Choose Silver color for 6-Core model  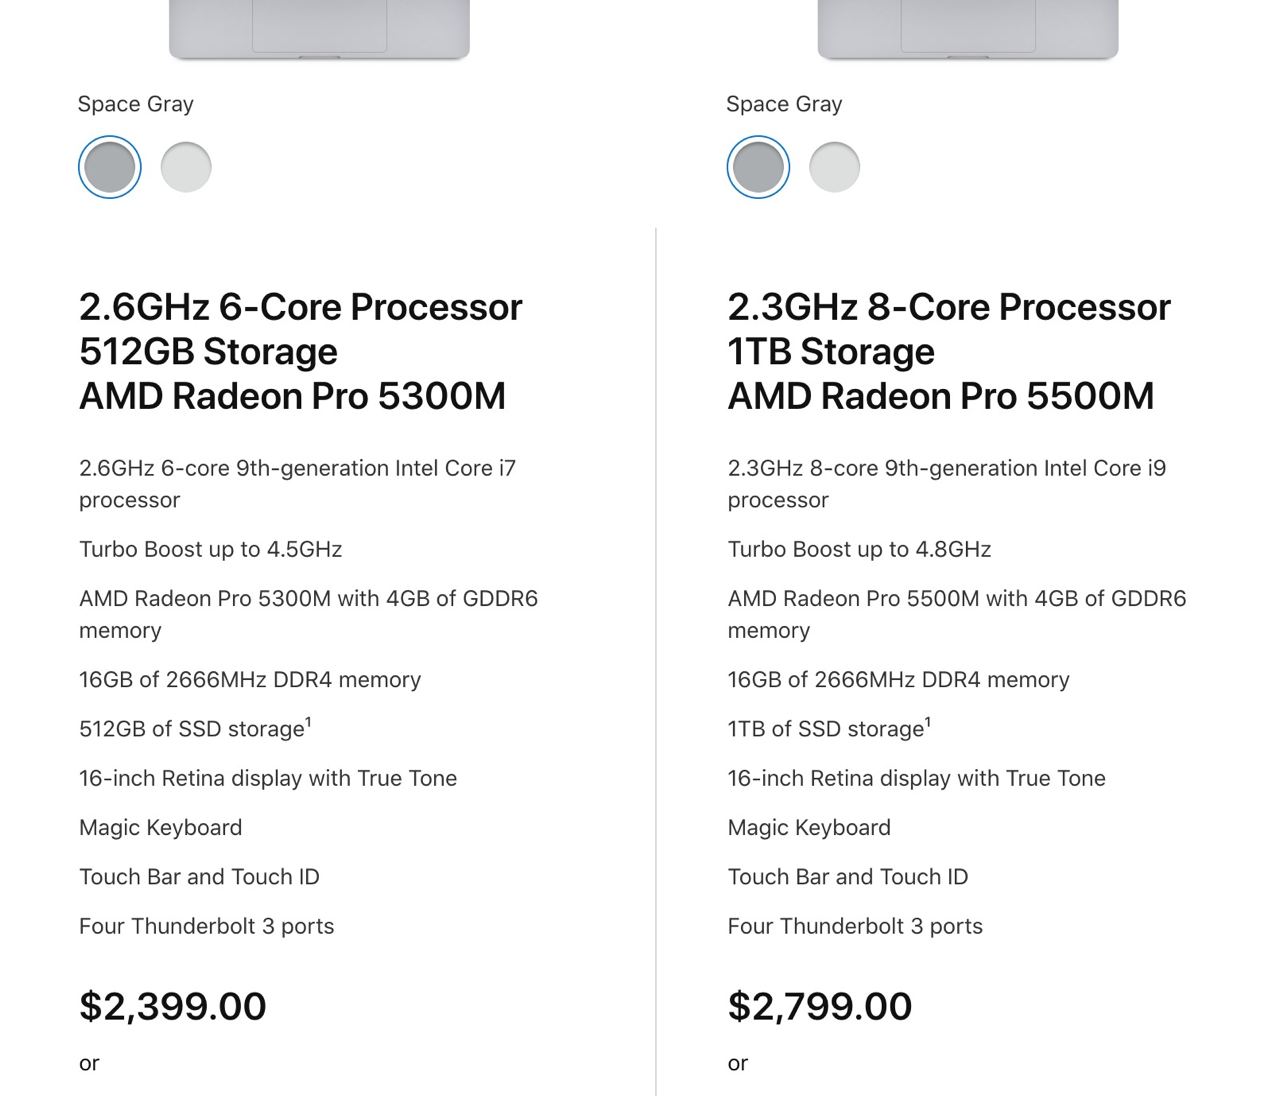click(x=186, y=167)
